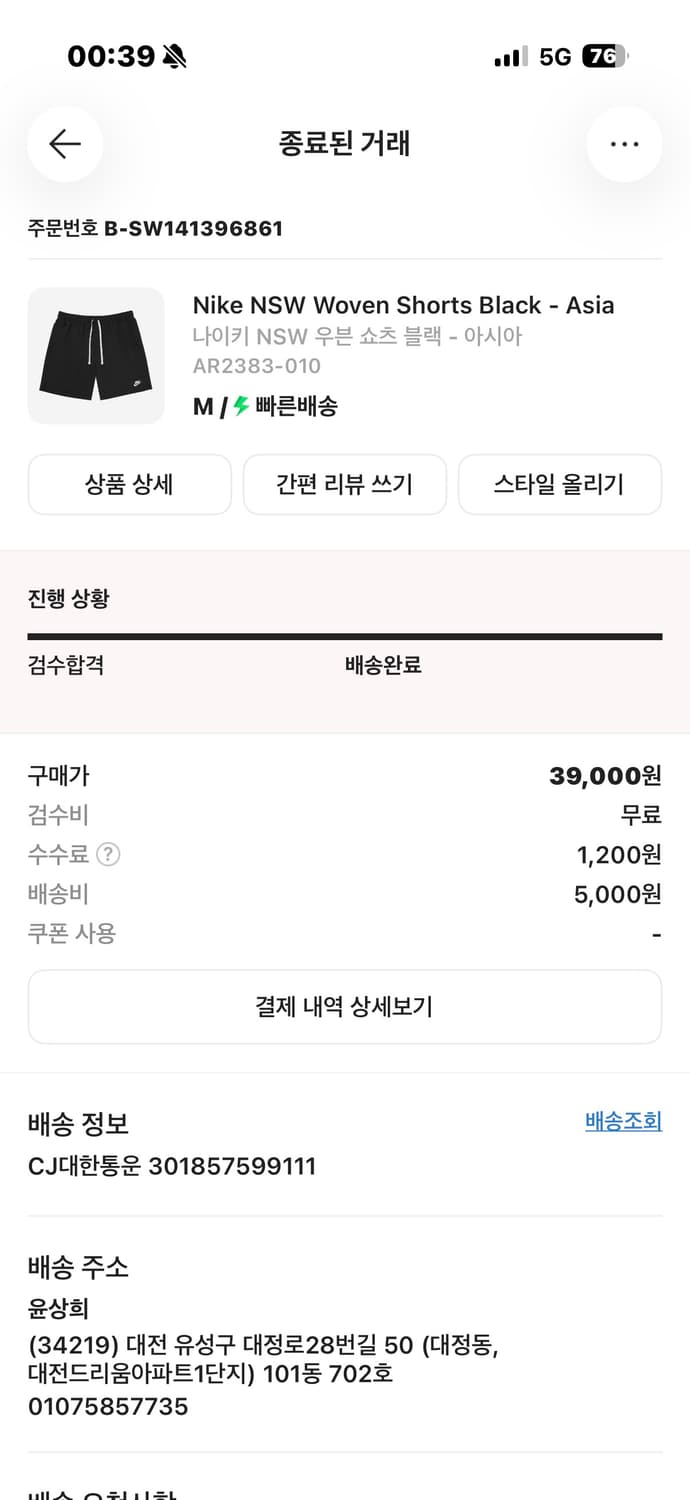The height and width of the screenshot is (1500, 690).
Task: Tap the Nike NSW Woven Shorts title
Action: [403, 305]
